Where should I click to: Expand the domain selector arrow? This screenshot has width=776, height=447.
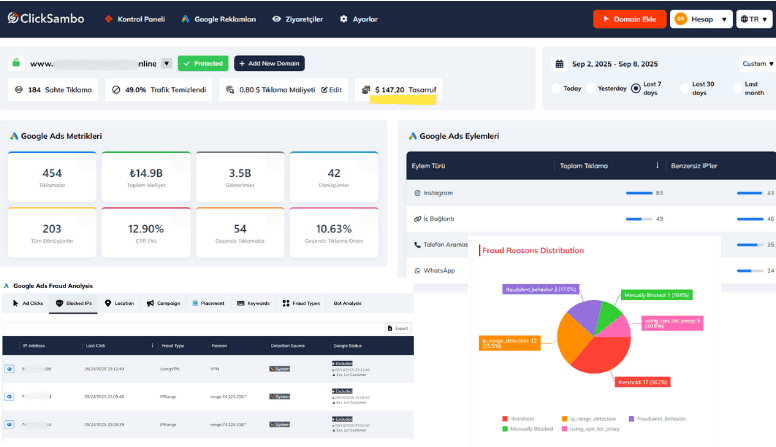167,63
